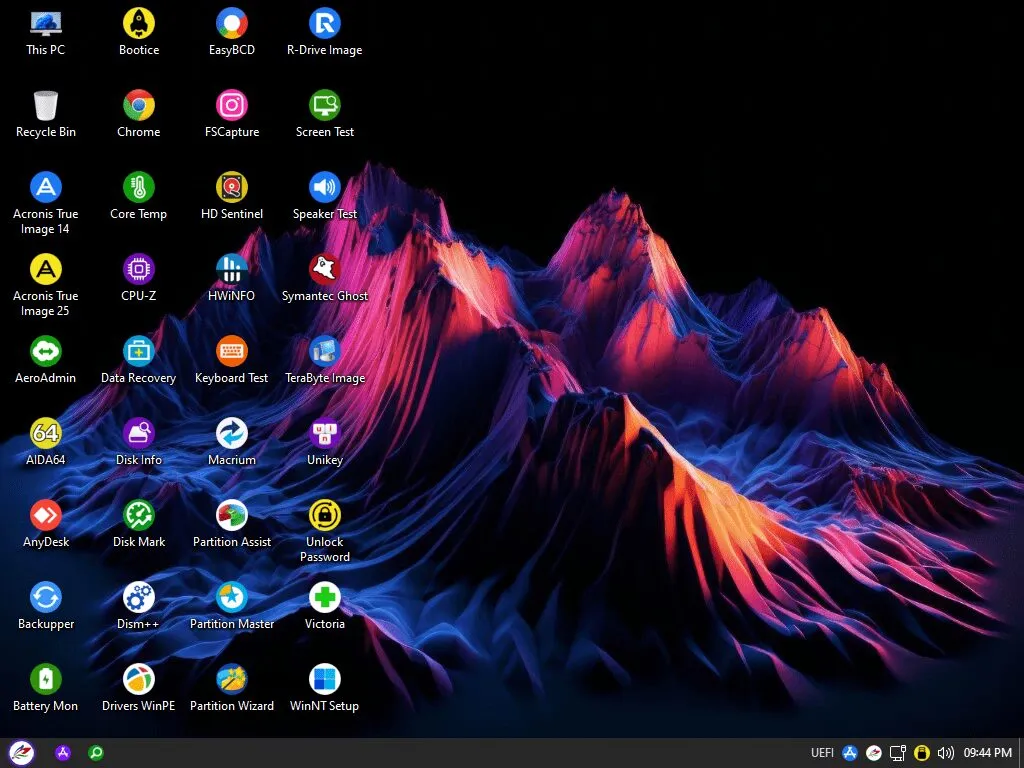Open the WinNT Setup installer icon

(x=325, y=679)
